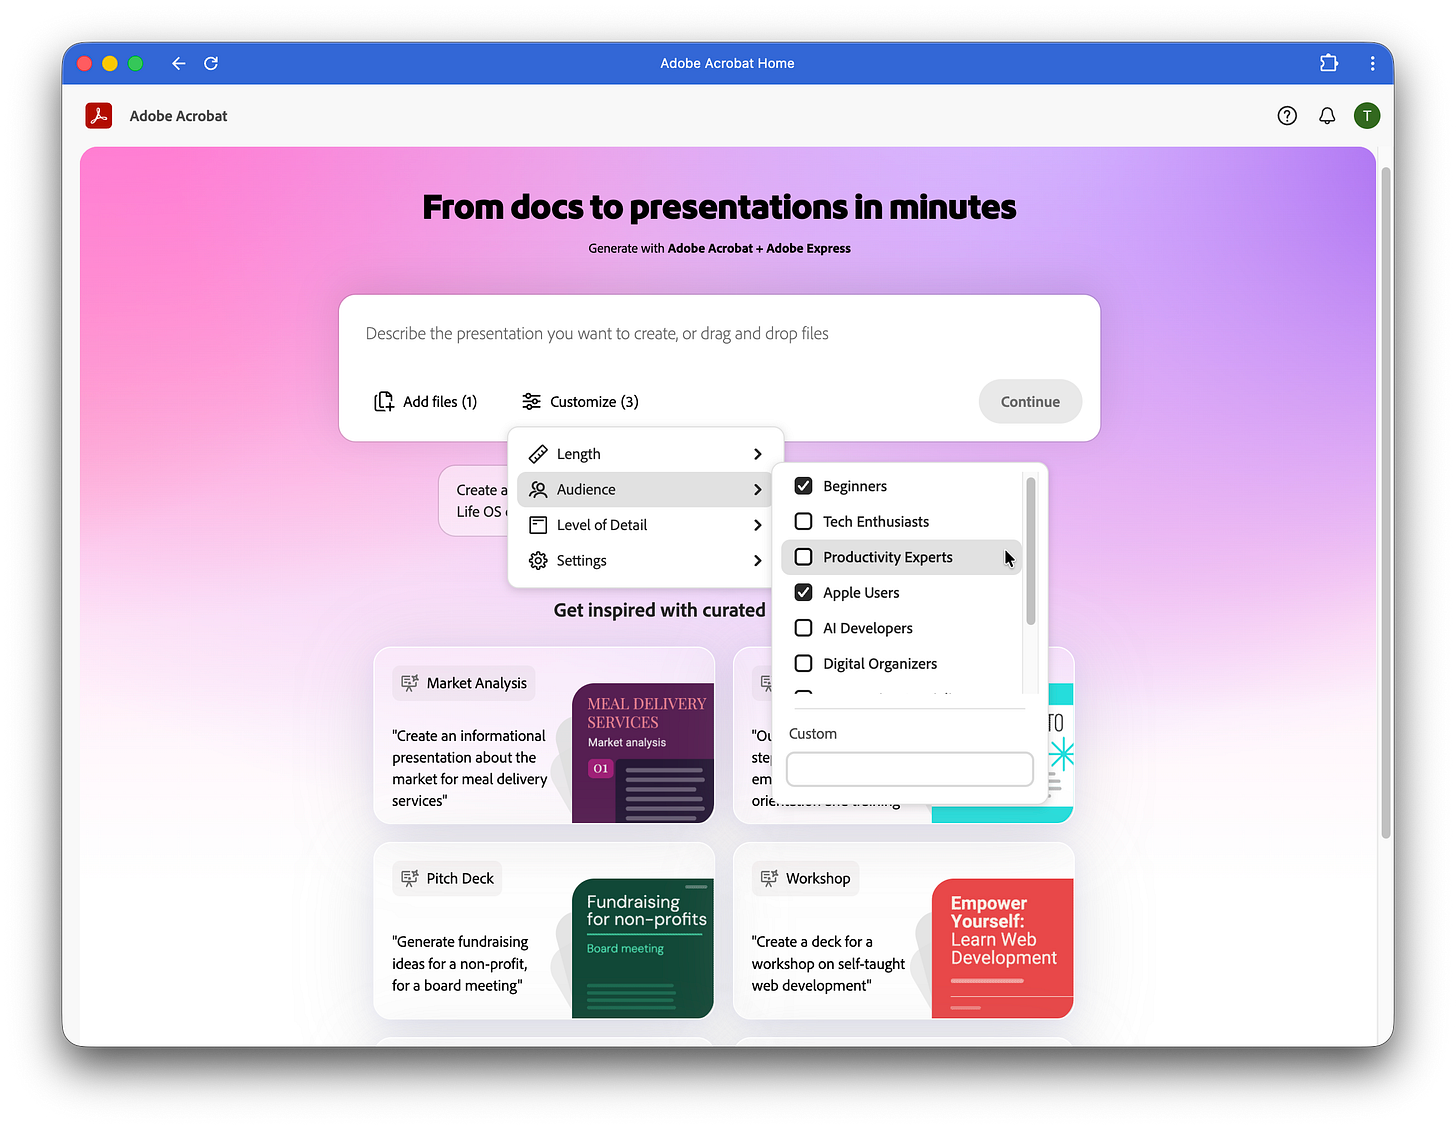Image resolution: width=1456 pixels, height=1129 pixels.
Task: Open the notifications bell icon
Action: pyautogui.click(x=1327, y=115)
